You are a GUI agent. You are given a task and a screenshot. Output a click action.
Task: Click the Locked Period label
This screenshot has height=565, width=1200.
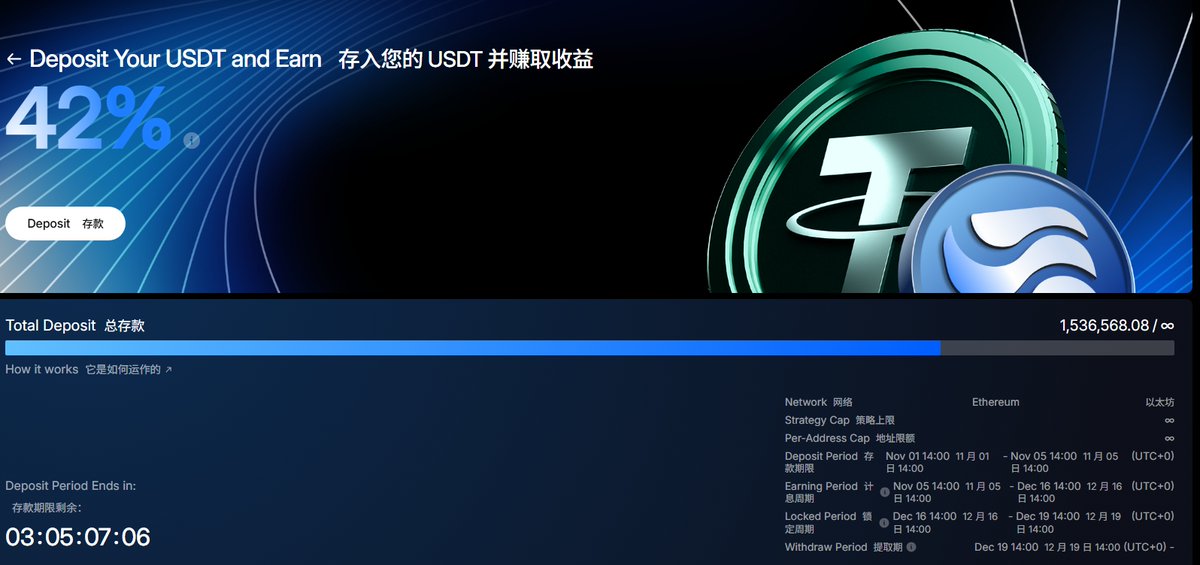click(829, 522)
